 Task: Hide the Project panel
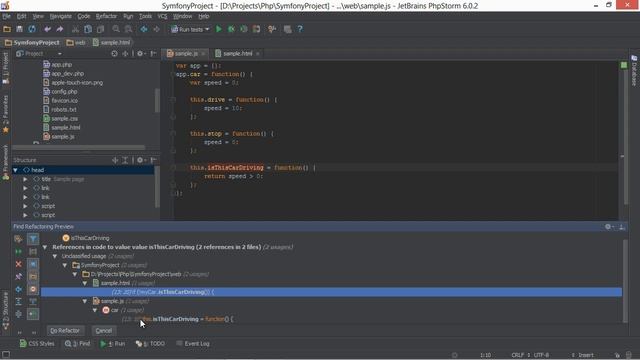[x=153, y=54]
